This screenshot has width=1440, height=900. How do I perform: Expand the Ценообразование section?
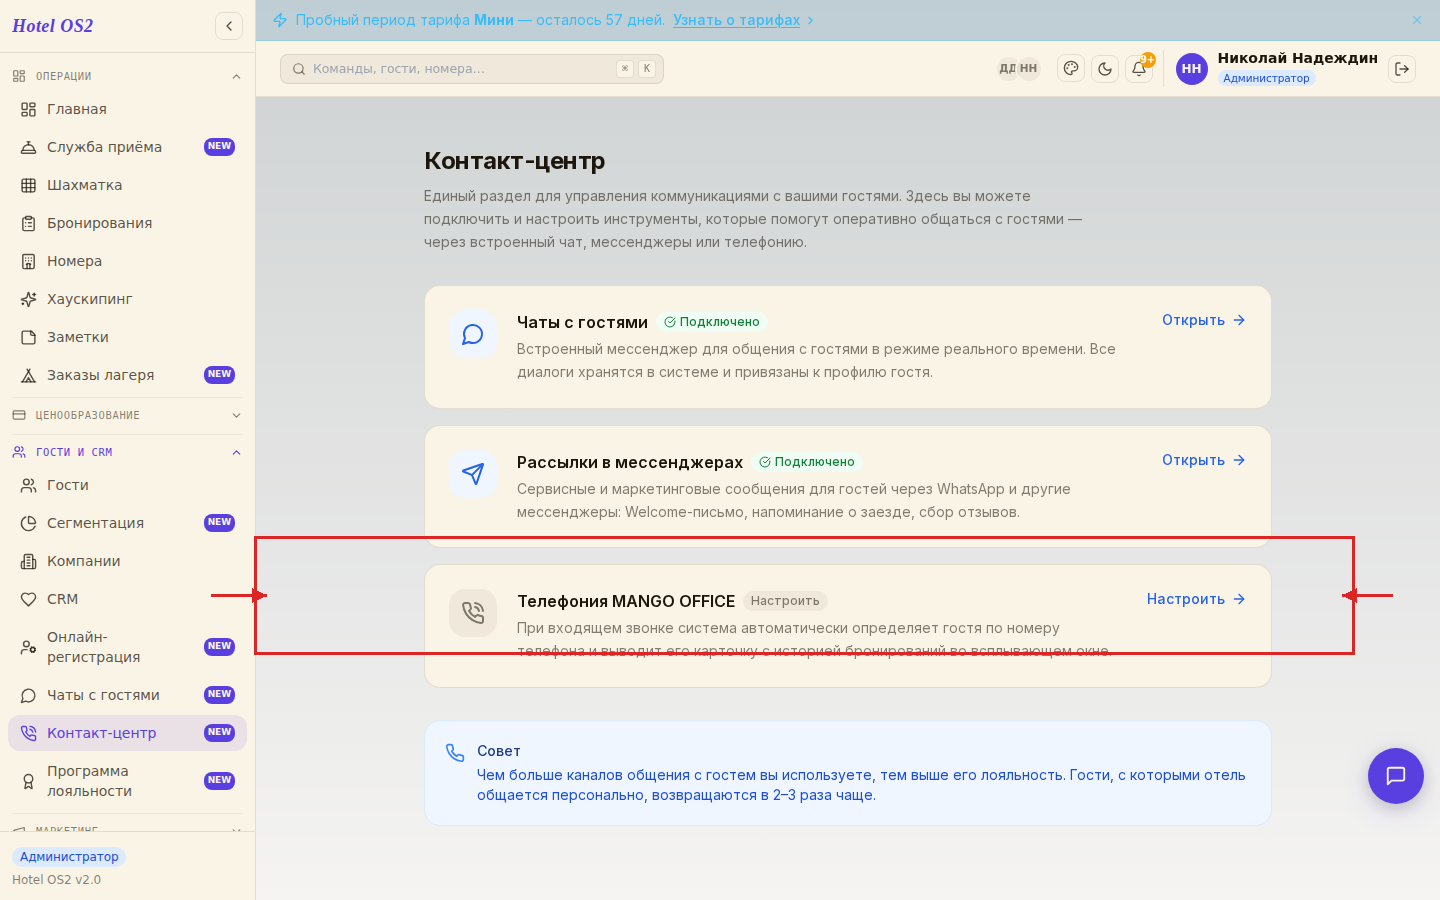[x=127, y=415]
